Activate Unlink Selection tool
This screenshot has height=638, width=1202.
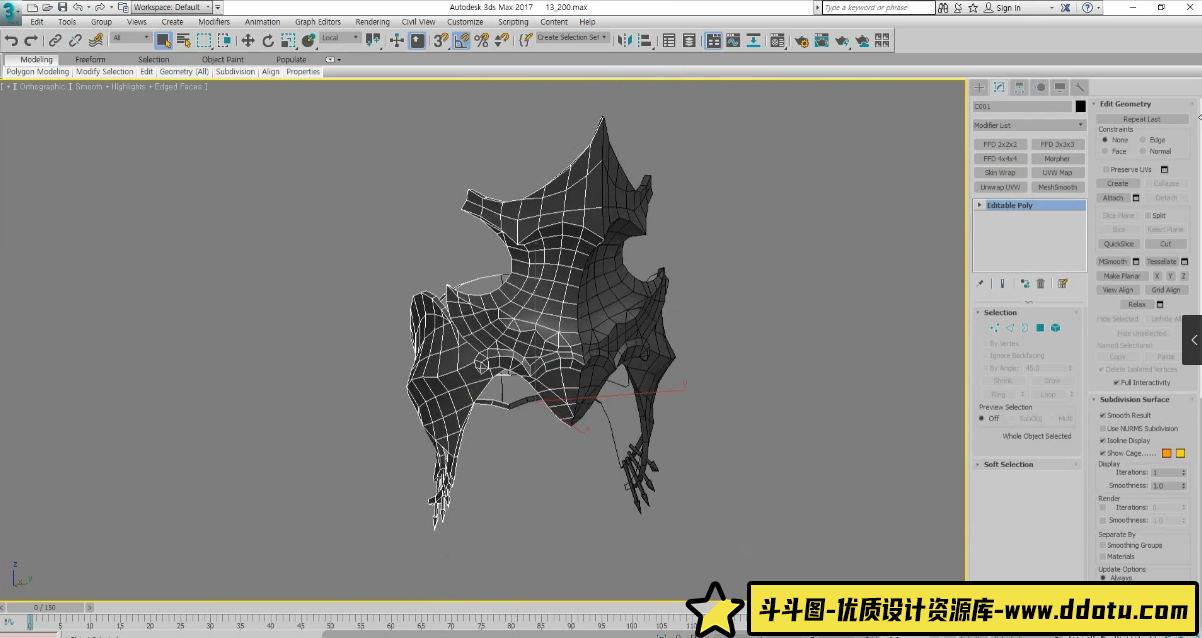(x=75, y=40)
